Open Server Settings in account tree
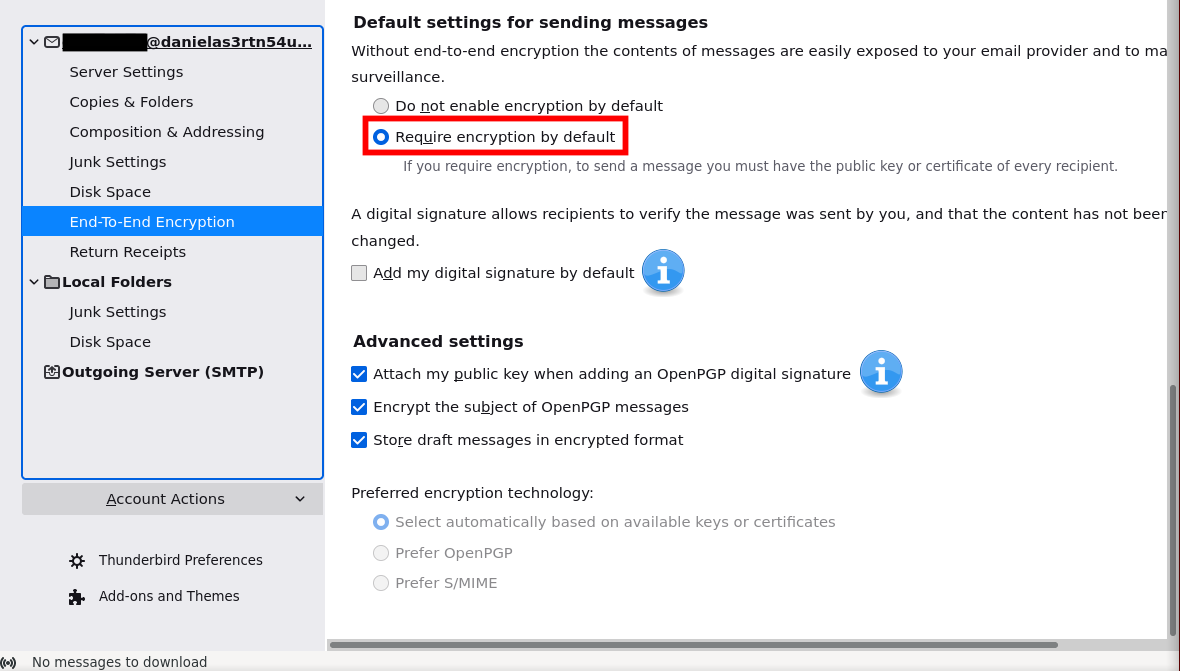Screen dimensions: 1180x671 [126, 72]
